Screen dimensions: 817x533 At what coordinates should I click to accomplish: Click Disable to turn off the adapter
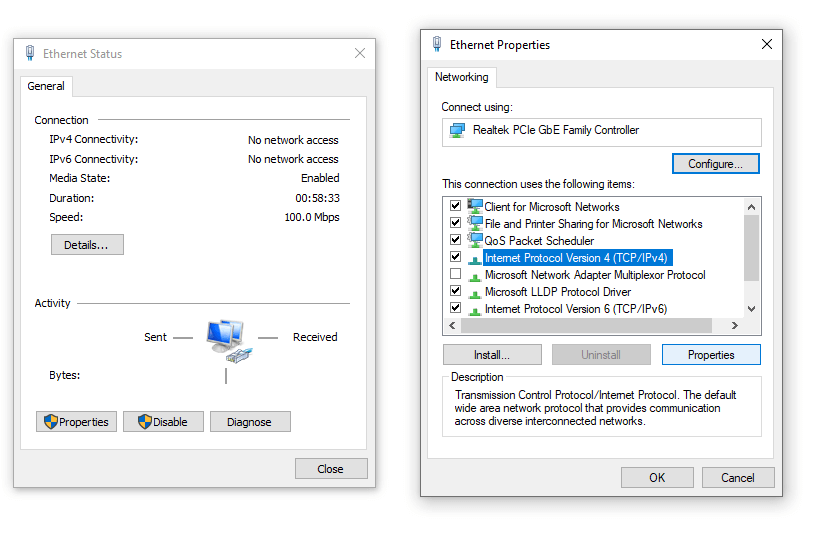tap(163, 422)
